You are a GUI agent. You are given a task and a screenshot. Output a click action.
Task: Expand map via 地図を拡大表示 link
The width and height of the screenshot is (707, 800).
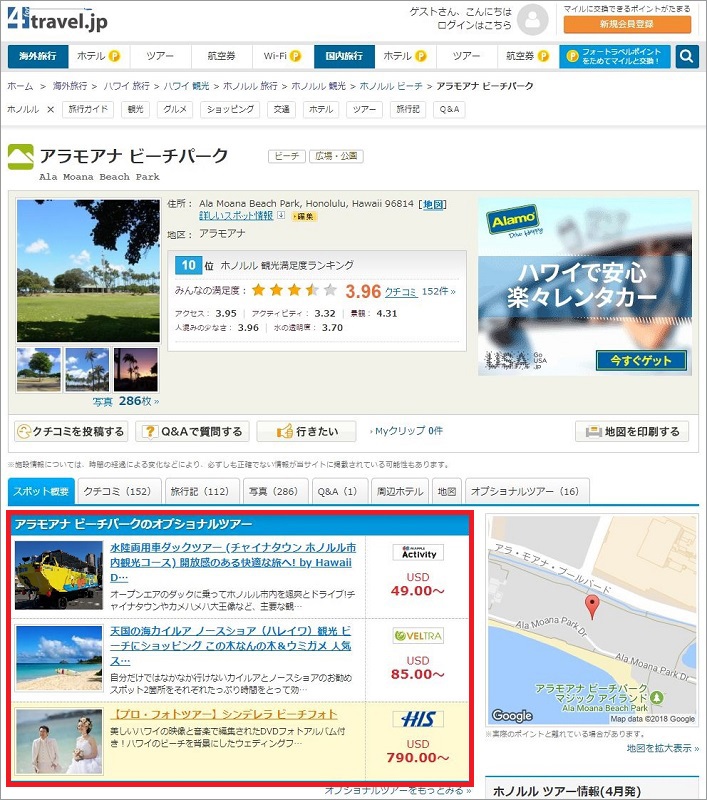[662, 748]
